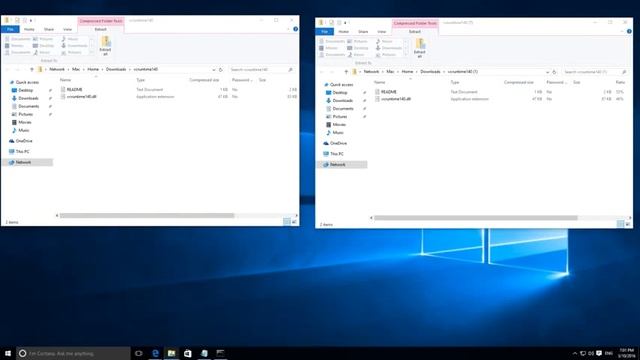Refresh the right window address bar
The image size is (640, 360).
click(x=554, y=72)
